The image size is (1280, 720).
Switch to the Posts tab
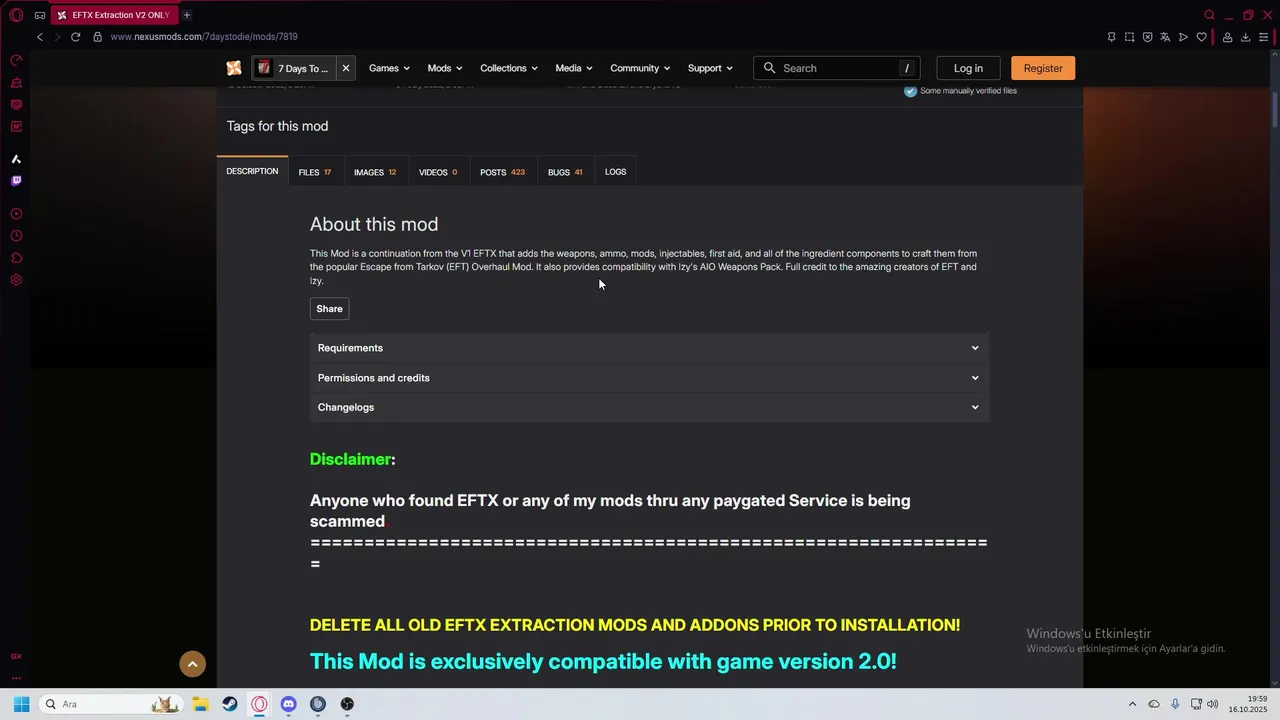tap(502, 172)
